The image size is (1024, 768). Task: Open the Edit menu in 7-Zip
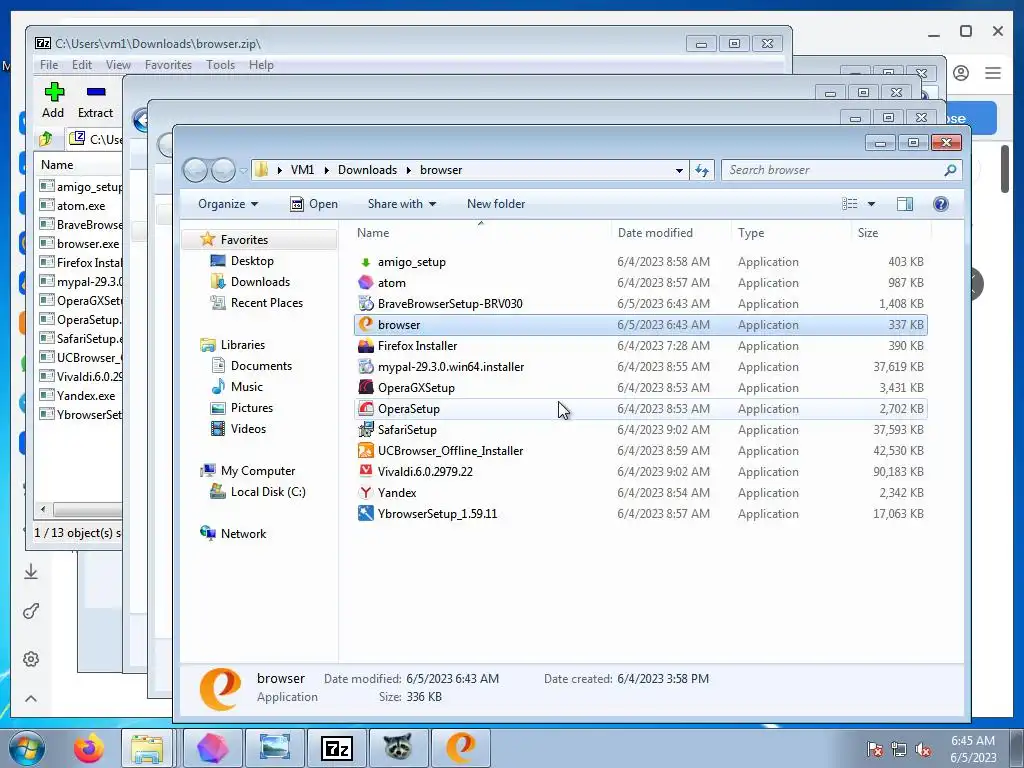pyautogui.click(x=82, y=65)
